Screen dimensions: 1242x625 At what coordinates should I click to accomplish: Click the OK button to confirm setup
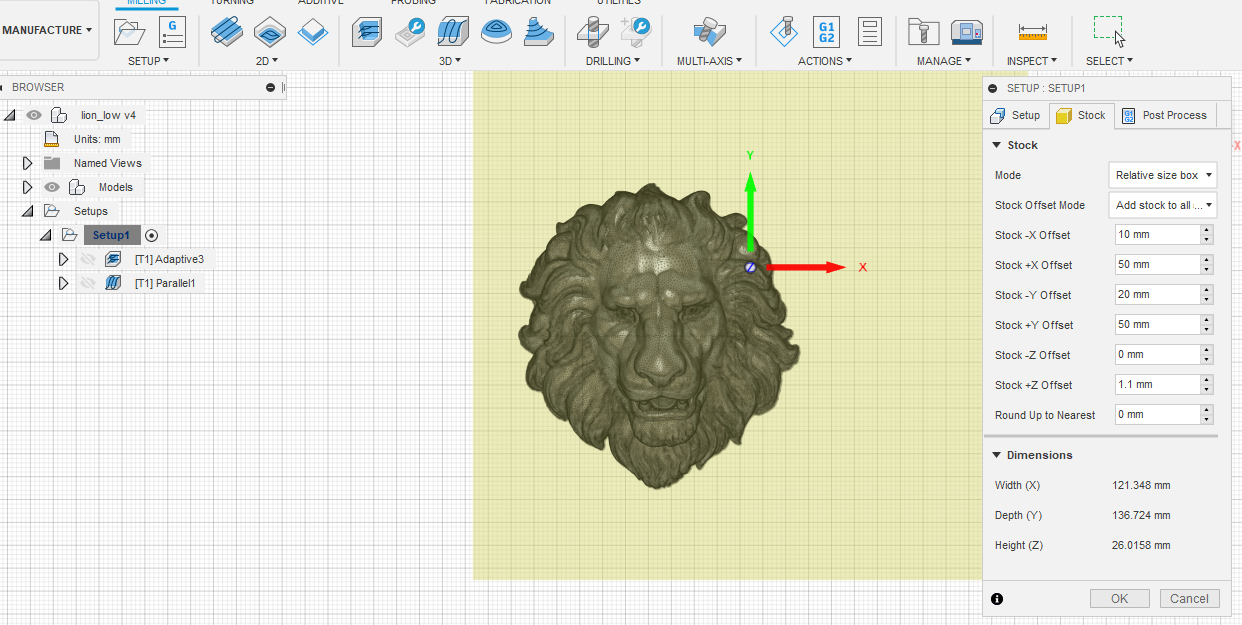point(1119,598)
